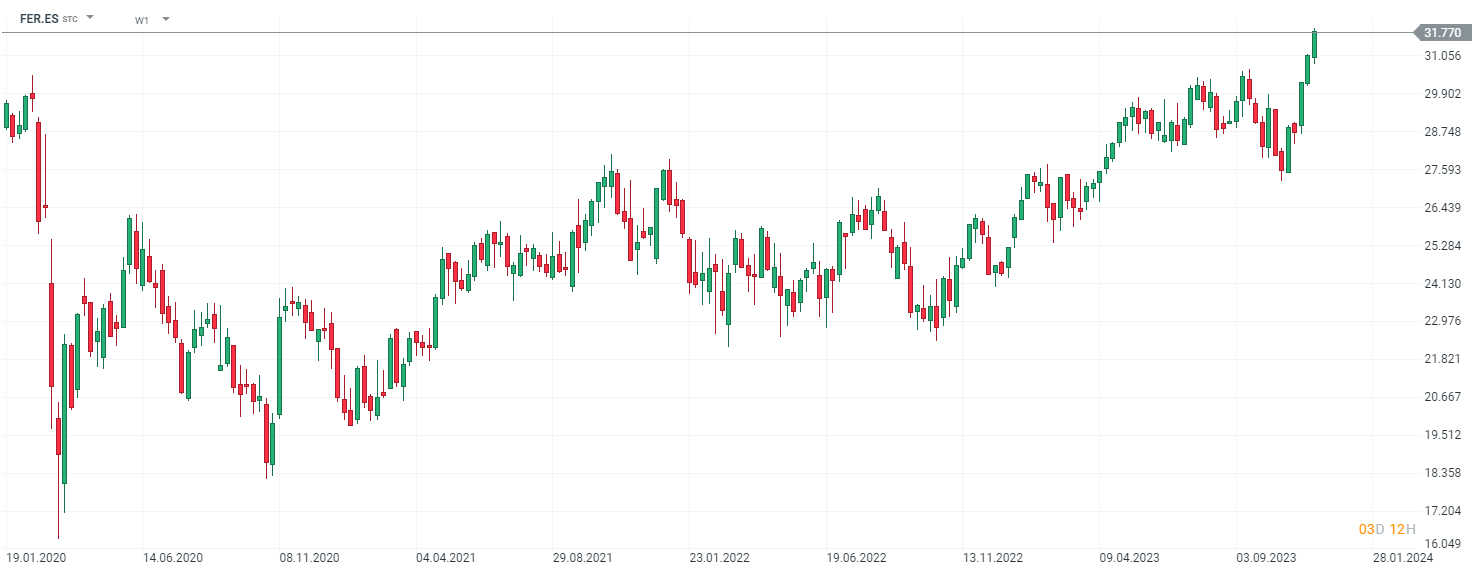
Task: Click the 31.056 price axis label
Action: (1443, 56)
